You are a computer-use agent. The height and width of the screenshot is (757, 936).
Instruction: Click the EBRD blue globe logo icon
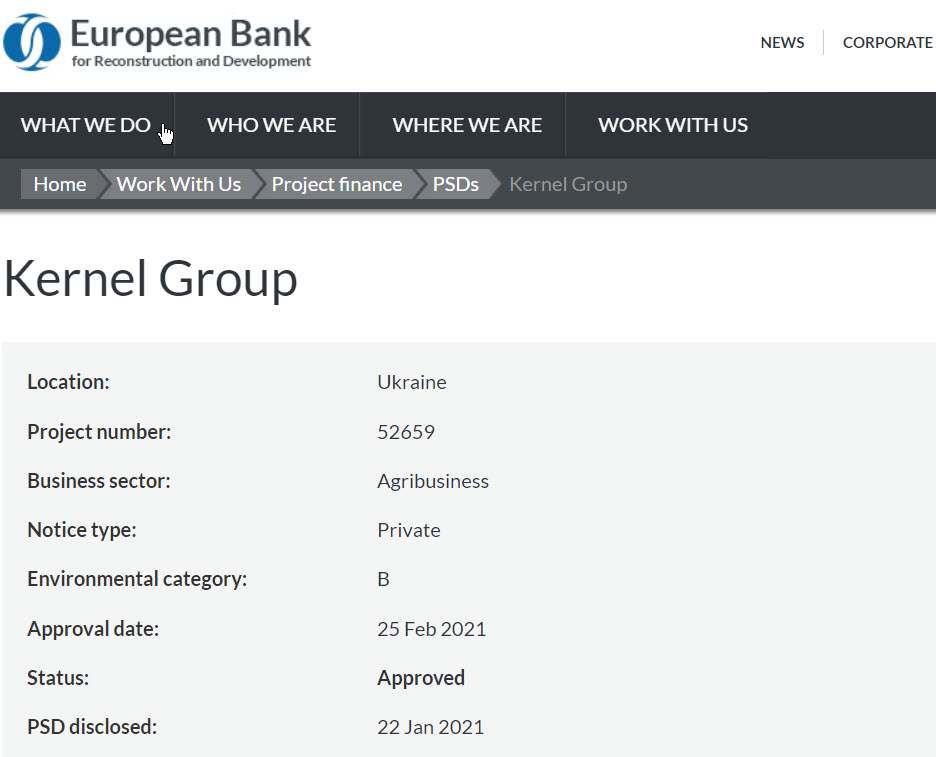coord(32,42)
